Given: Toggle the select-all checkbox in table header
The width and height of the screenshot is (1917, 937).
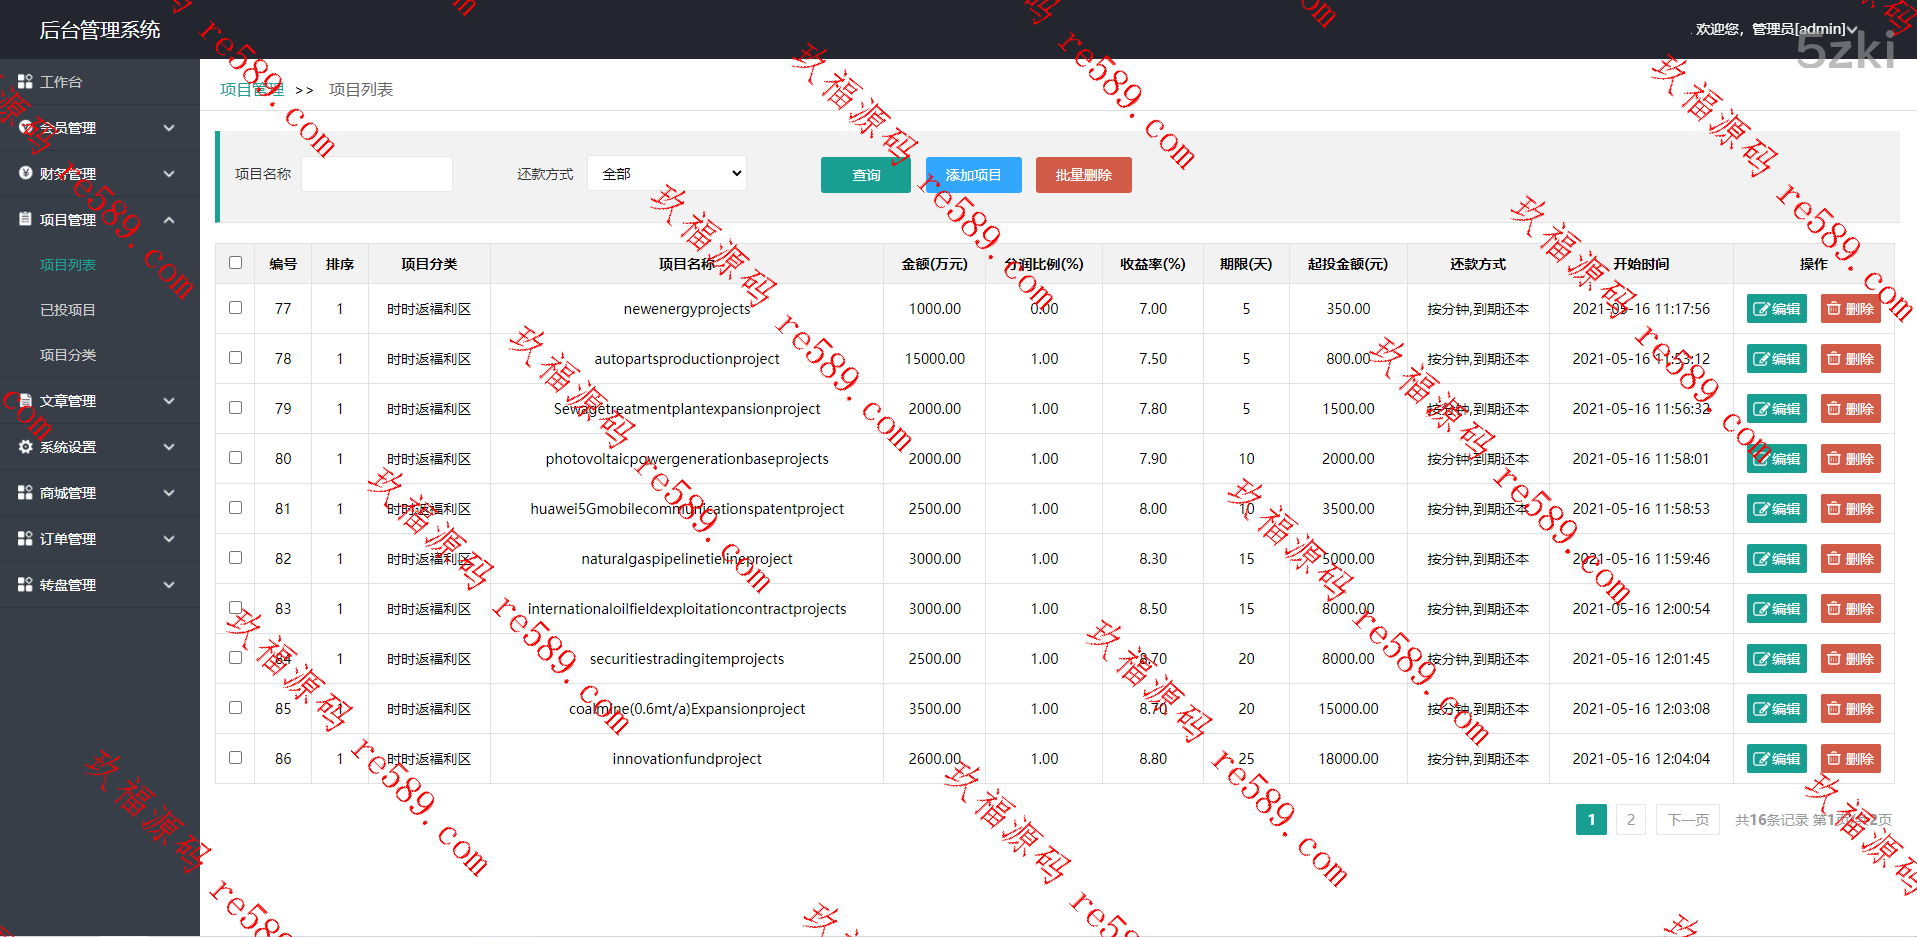Looking at the screenshot, I should pyautogui.click(x=235, y=263).
